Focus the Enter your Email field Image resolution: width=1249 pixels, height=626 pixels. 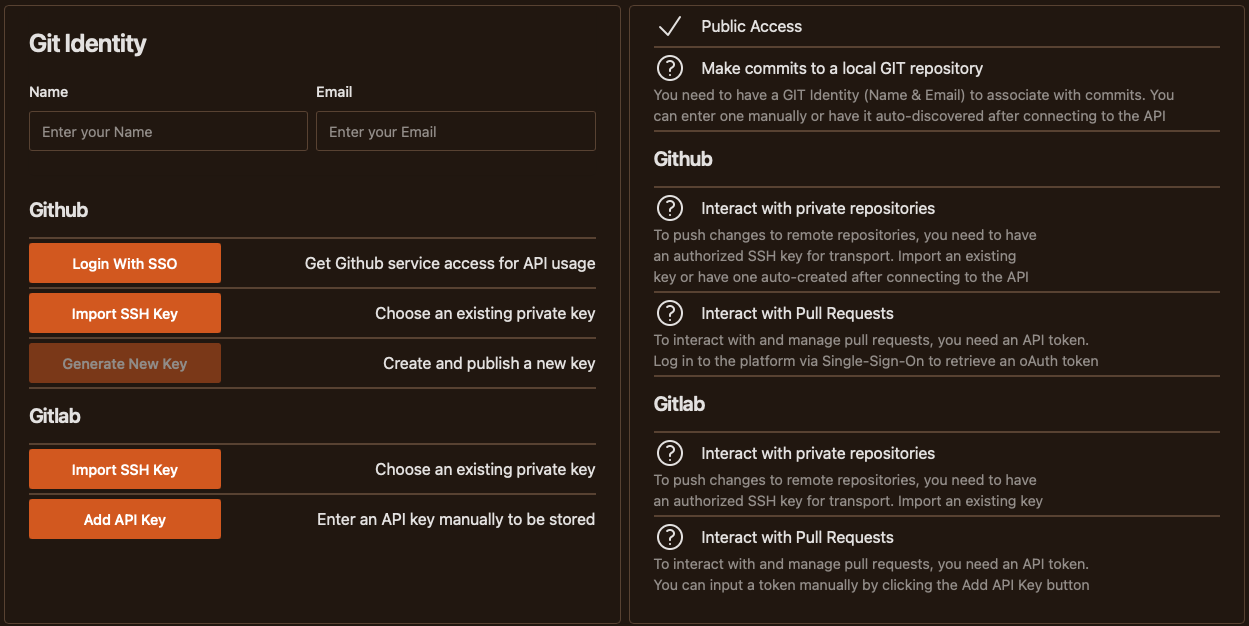pyautogui.click(x=455, y=131)
